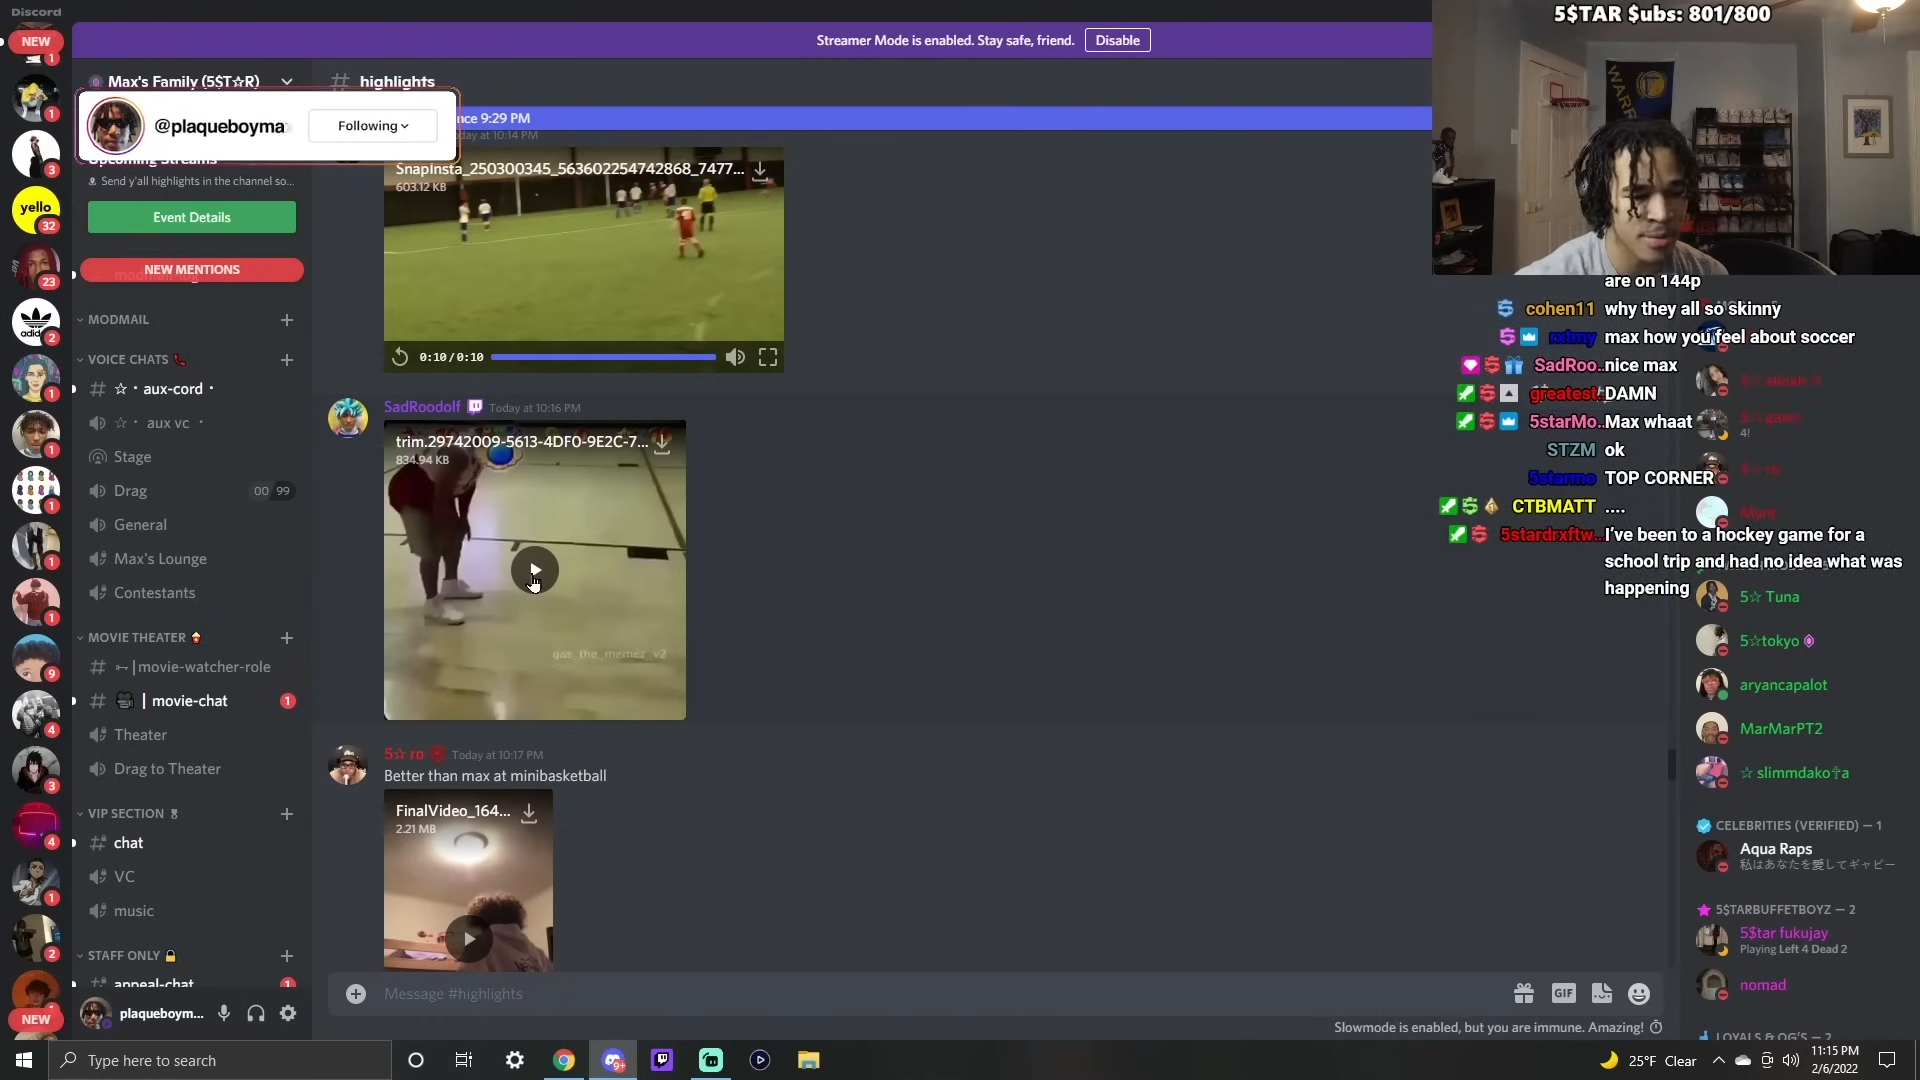Open the Event Details button
This screenshot has height=1080, width=1920.
tap(192, 217)
